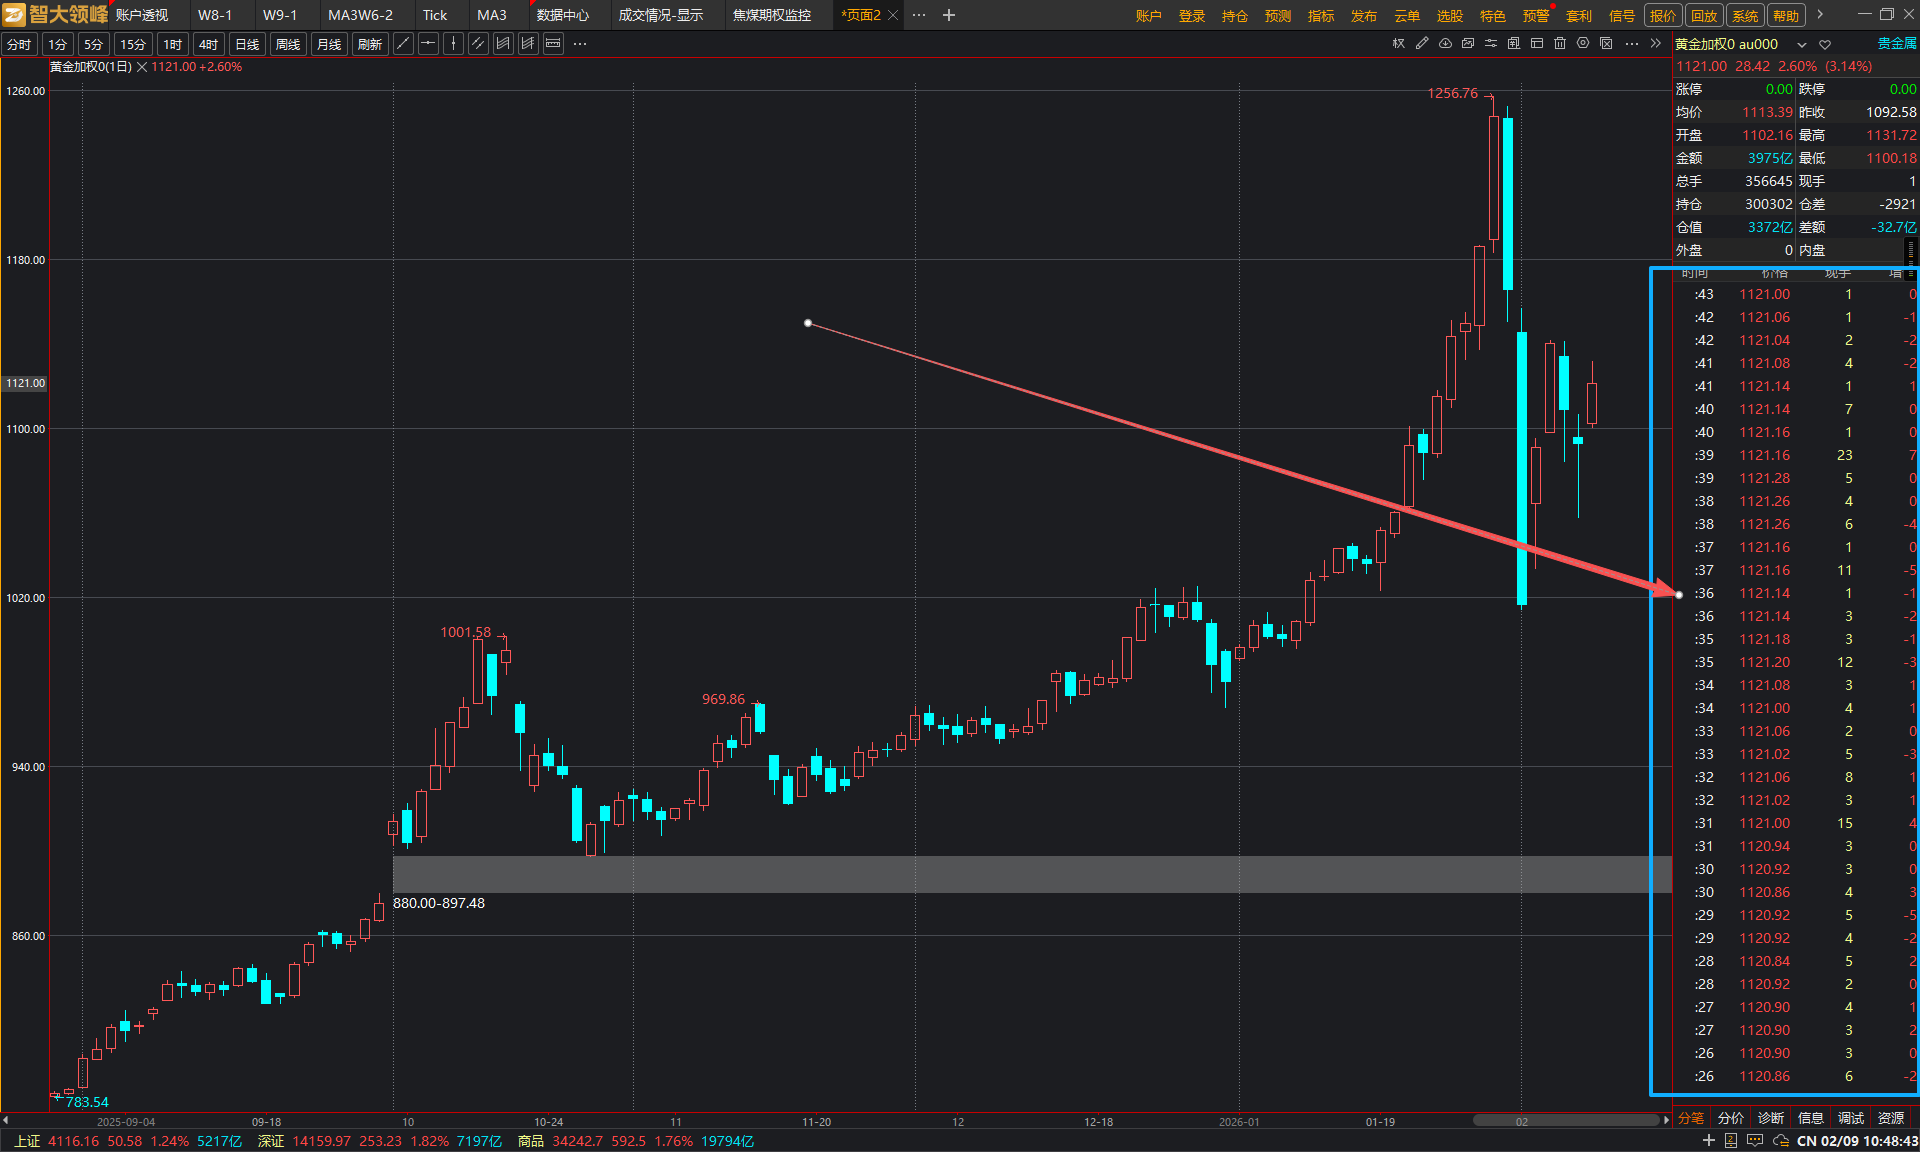Click the trash can delete drawings icon
This screenshot has height=1152, width=1920.
1560,44
